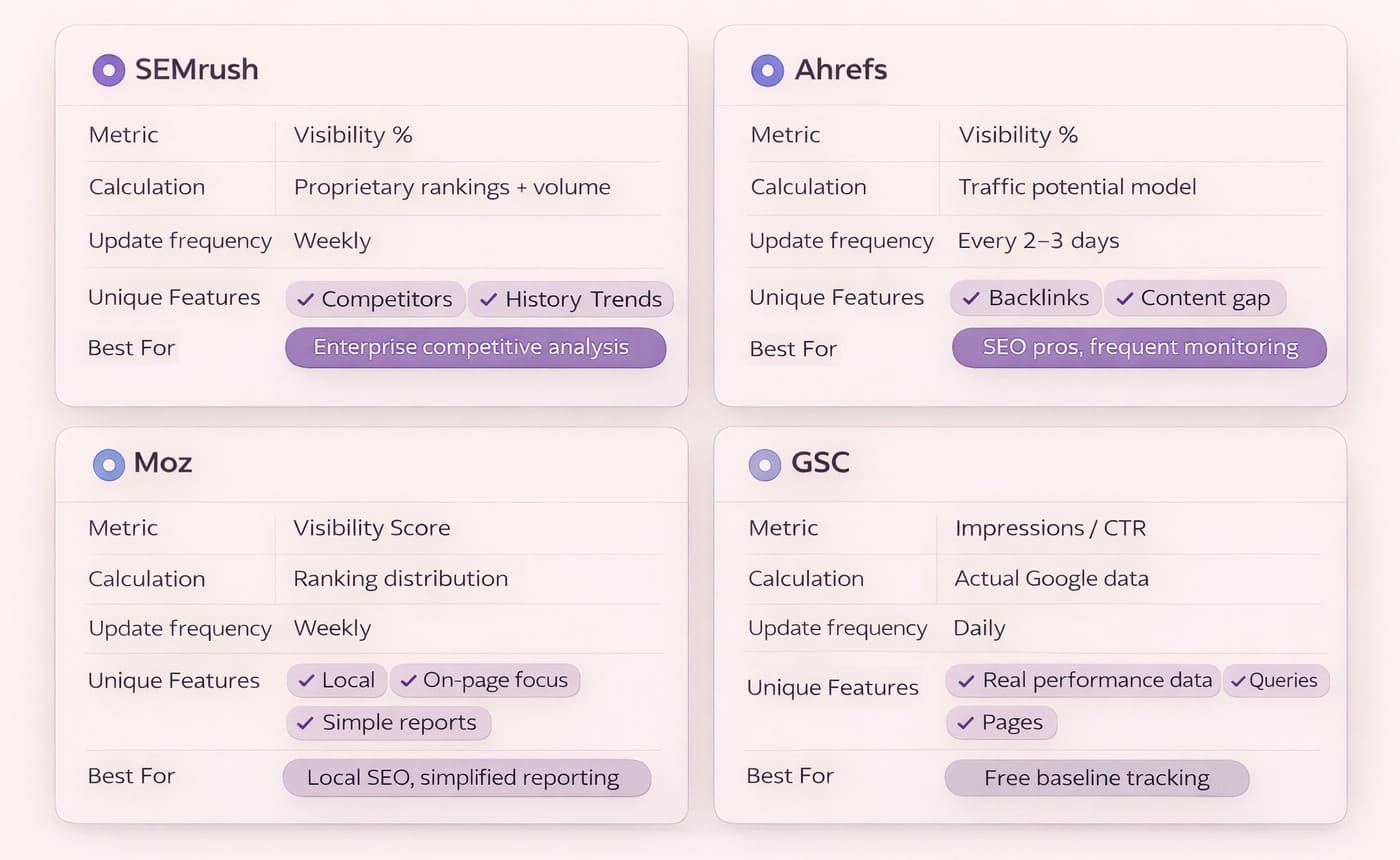Click the SEMrush circle icon
This screenshot has height=860, width=1400.
[109, 70]
